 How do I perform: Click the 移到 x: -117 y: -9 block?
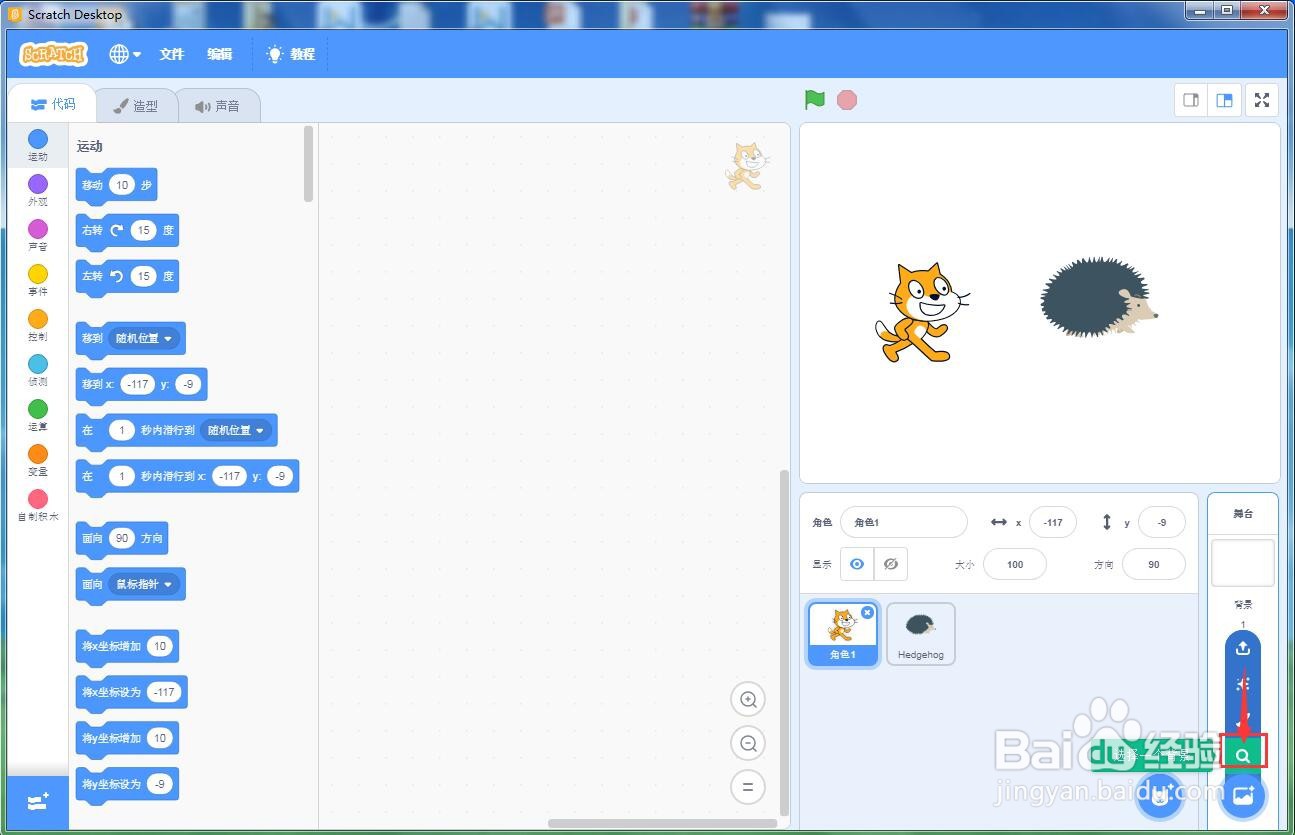(x=141, y=385)
